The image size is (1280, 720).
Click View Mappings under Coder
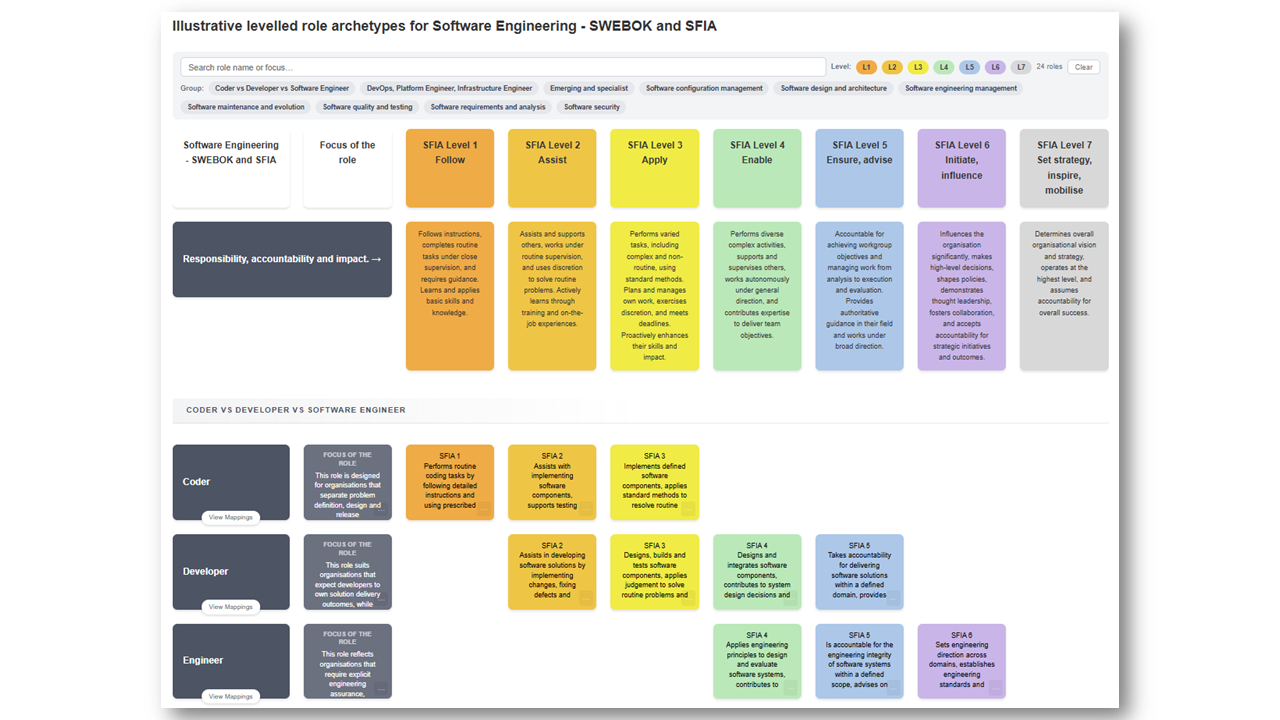coord(231,517)
